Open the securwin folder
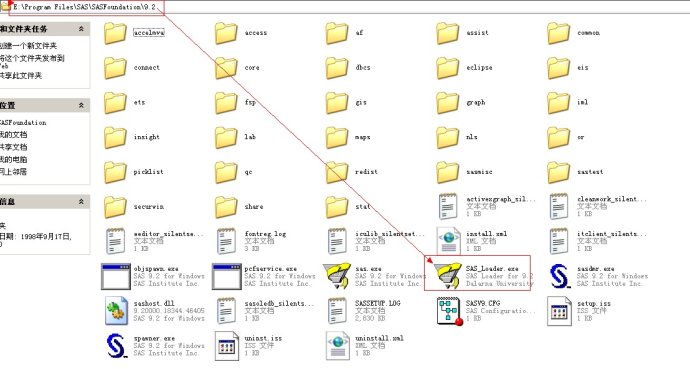 [115, 207]
